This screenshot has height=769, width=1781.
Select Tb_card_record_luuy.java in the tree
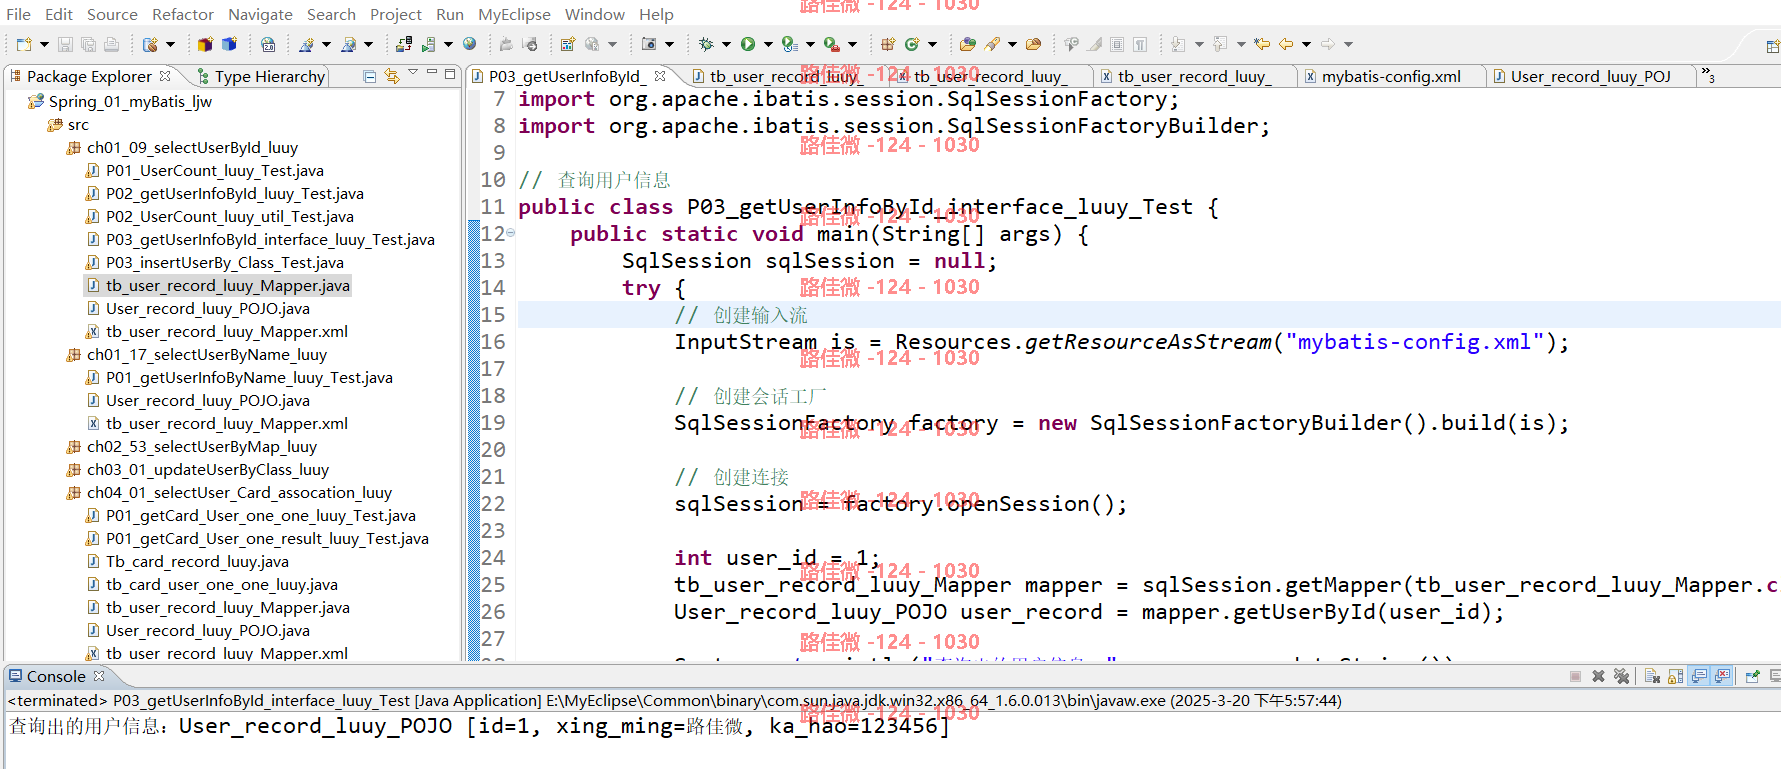[x=197, y=562]
